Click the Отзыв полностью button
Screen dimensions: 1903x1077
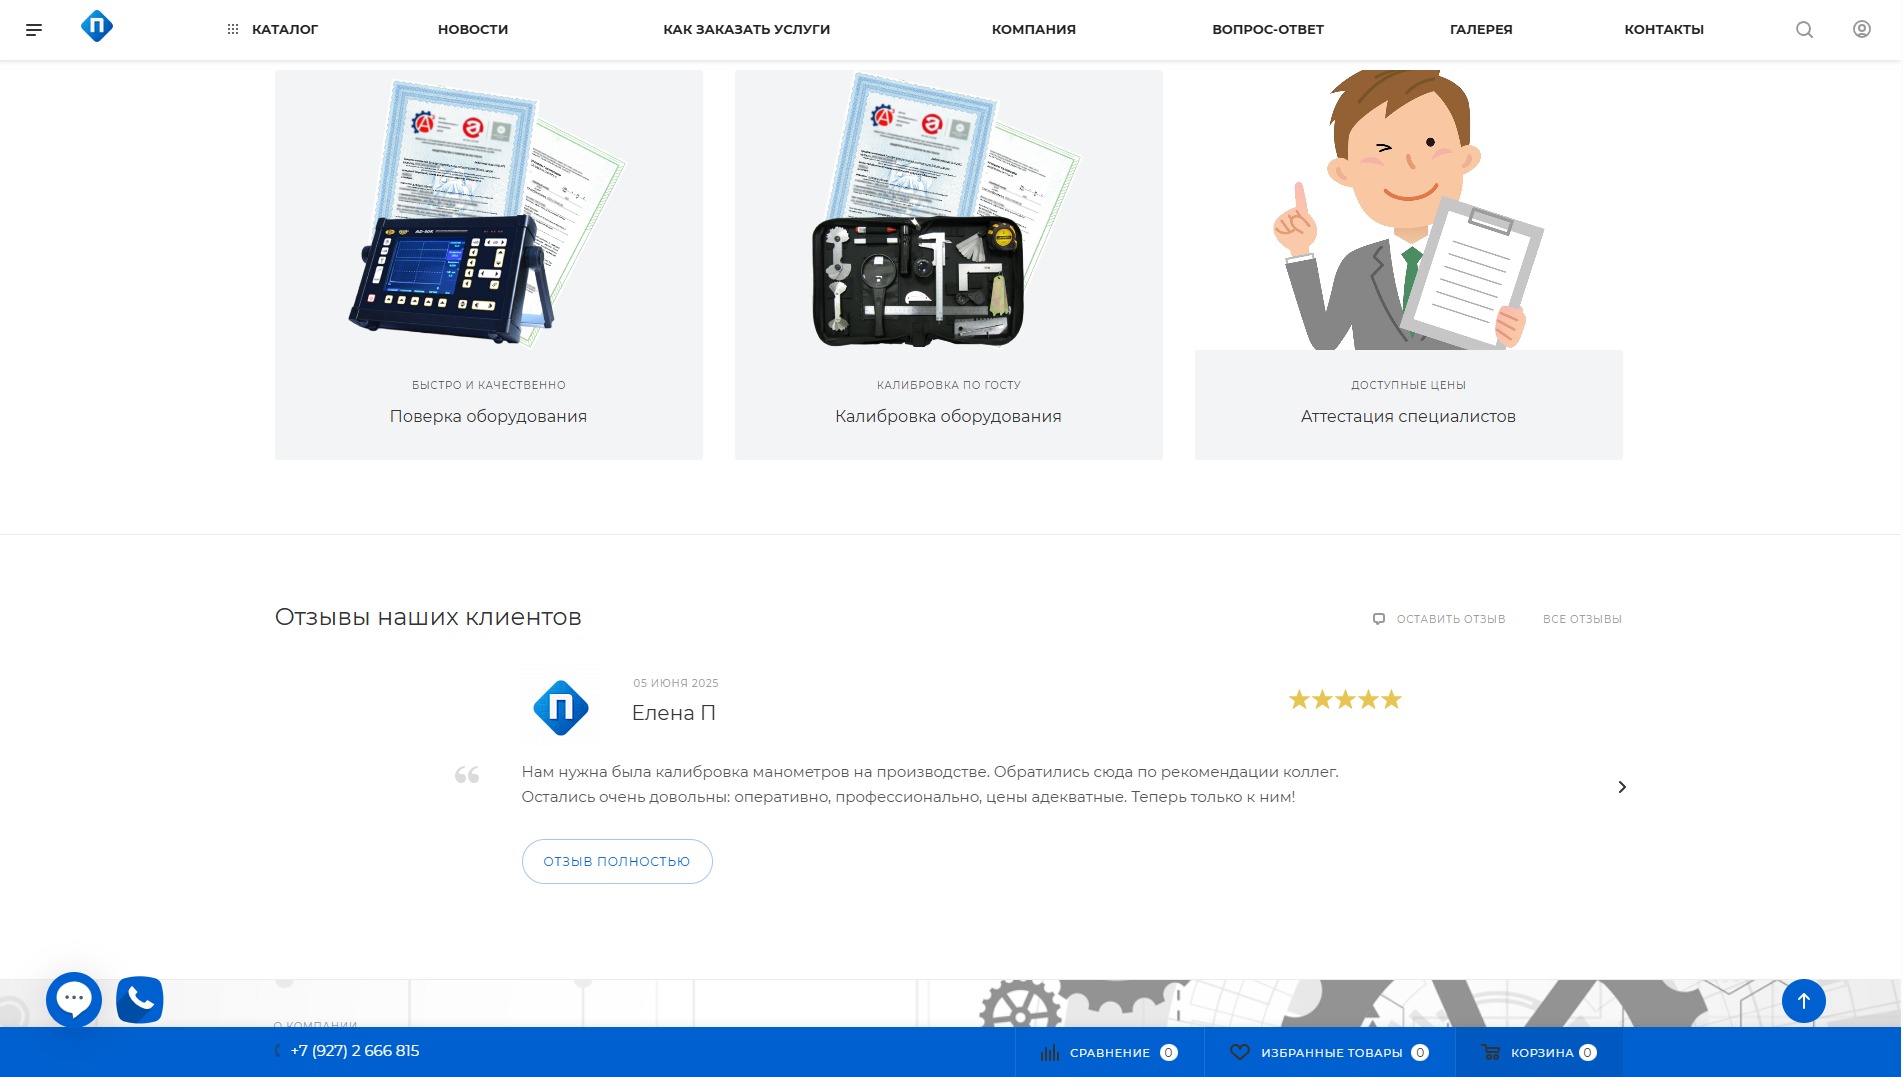click(x=617, y=861)
